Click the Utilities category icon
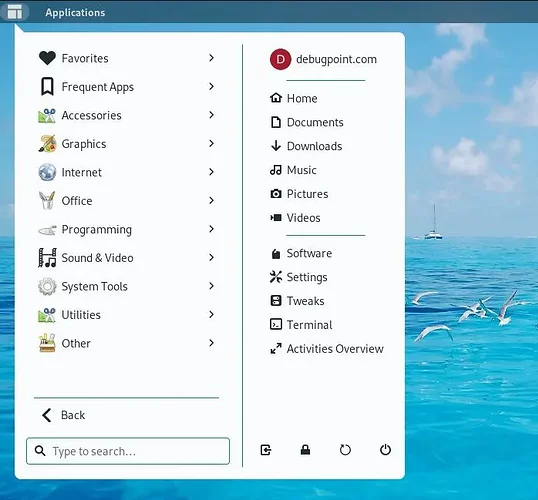 [47, 315]
